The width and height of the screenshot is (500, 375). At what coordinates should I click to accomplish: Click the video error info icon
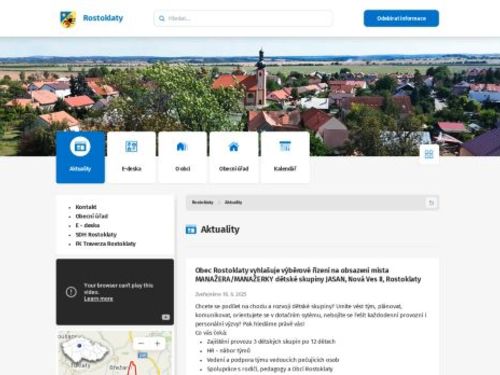point(71,292)
